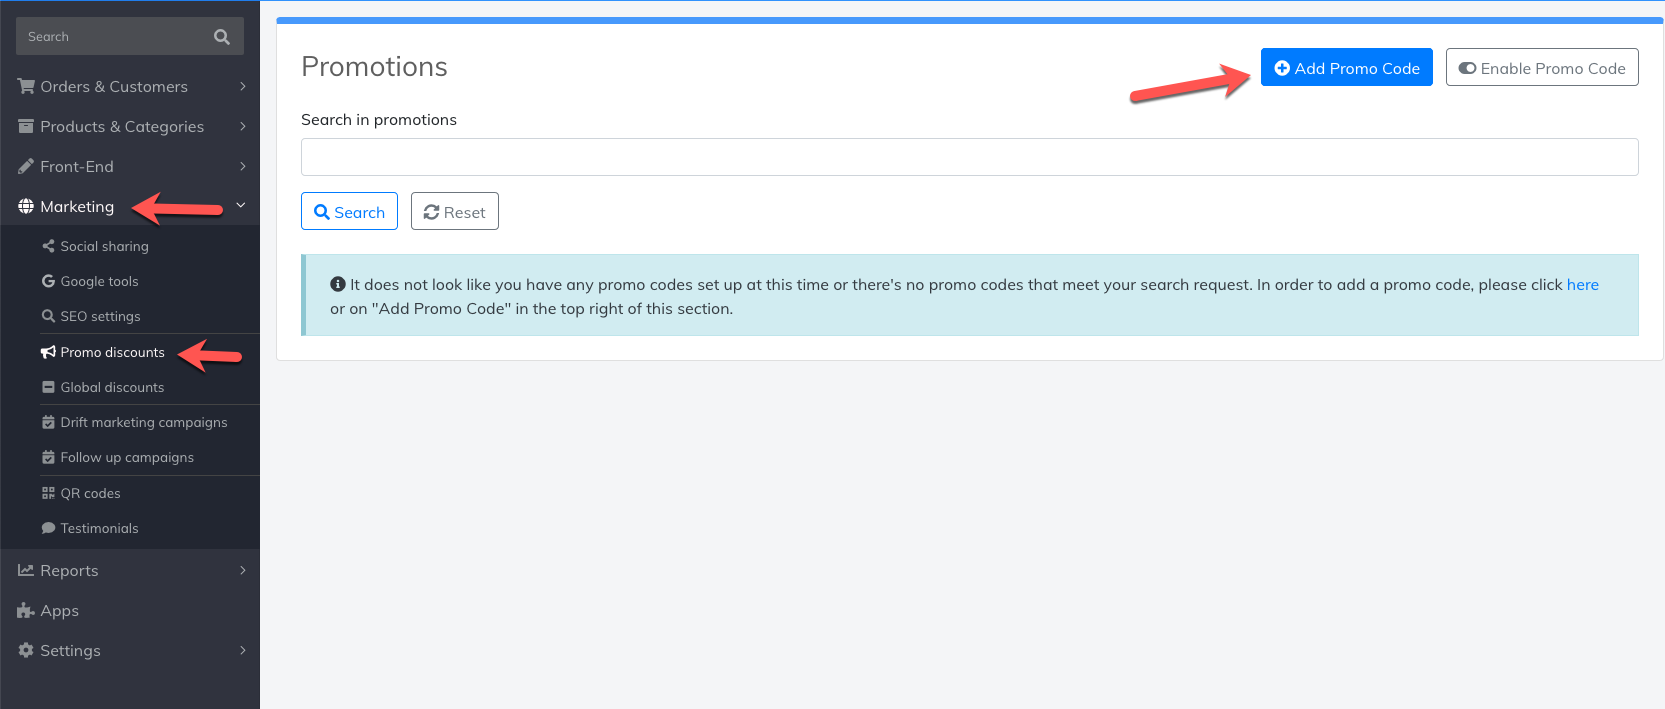
Task: Open the Settings menu label
Action: point(70,650)
